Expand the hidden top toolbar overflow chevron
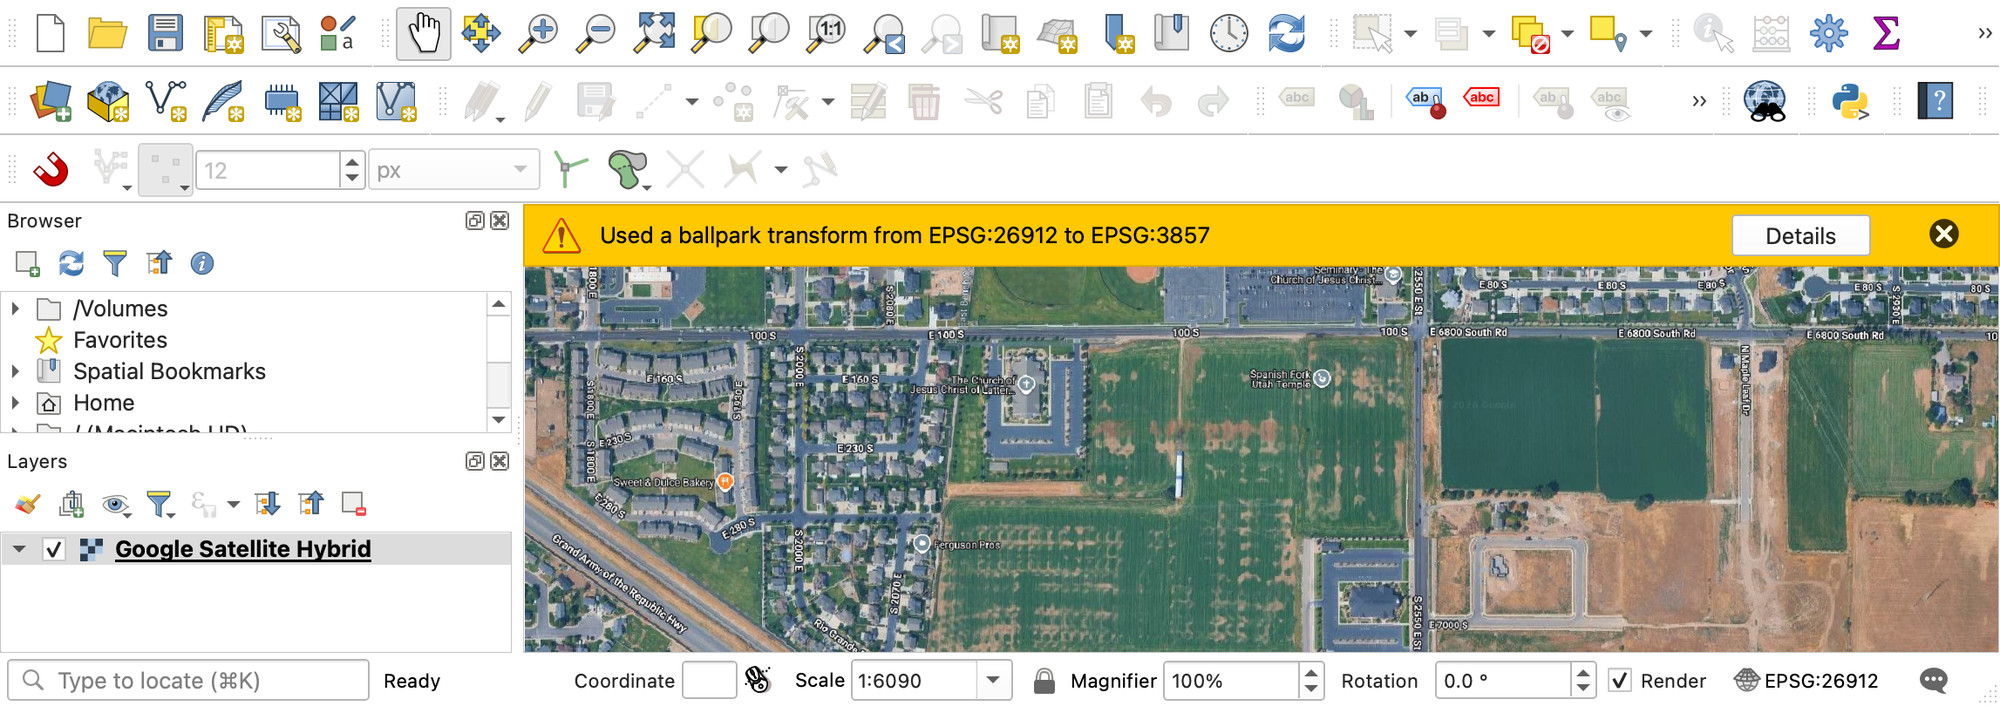Screen dimensions: 2000x706 1984,34
